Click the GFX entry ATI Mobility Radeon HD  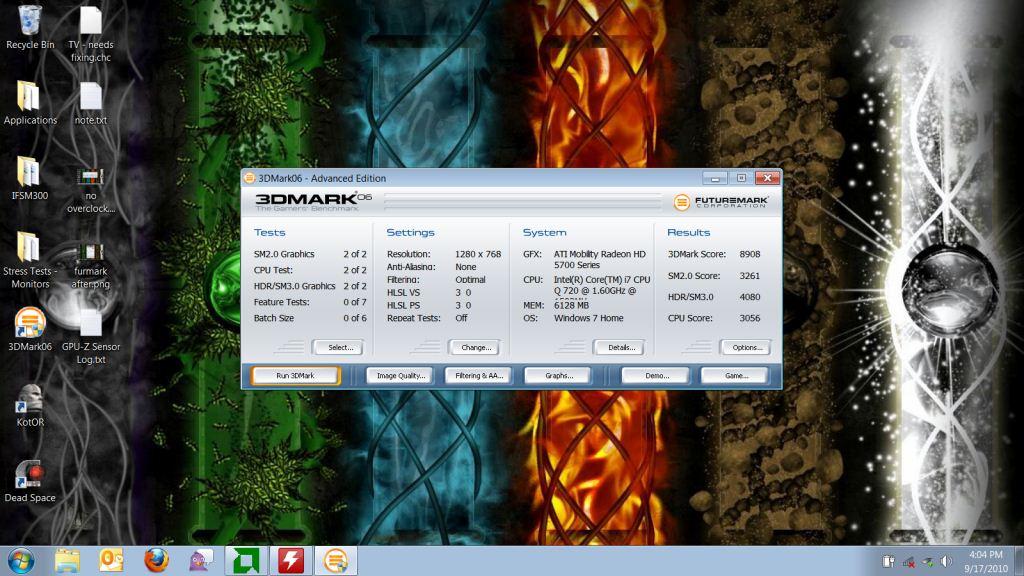(600, 259)
